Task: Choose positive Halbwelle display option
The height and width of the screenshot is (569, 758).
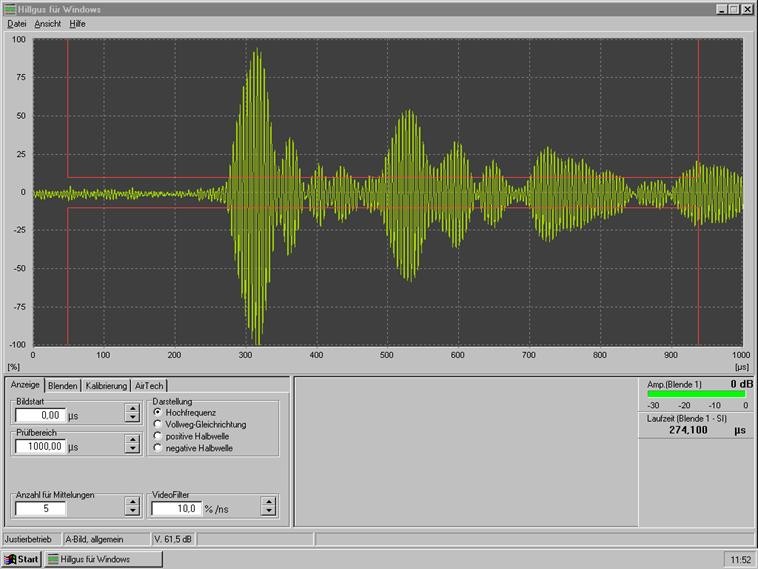Action: (157, 436)
